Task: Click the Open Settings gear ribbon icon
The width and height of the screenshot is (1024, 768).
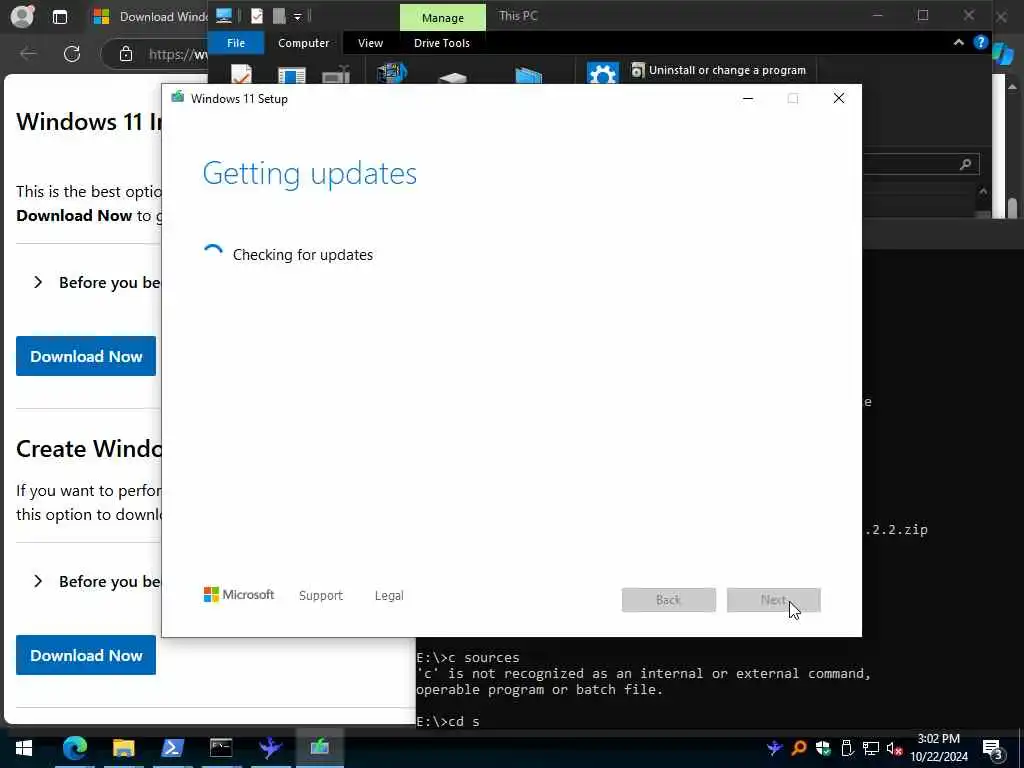Action: click(x=602, y=73)
